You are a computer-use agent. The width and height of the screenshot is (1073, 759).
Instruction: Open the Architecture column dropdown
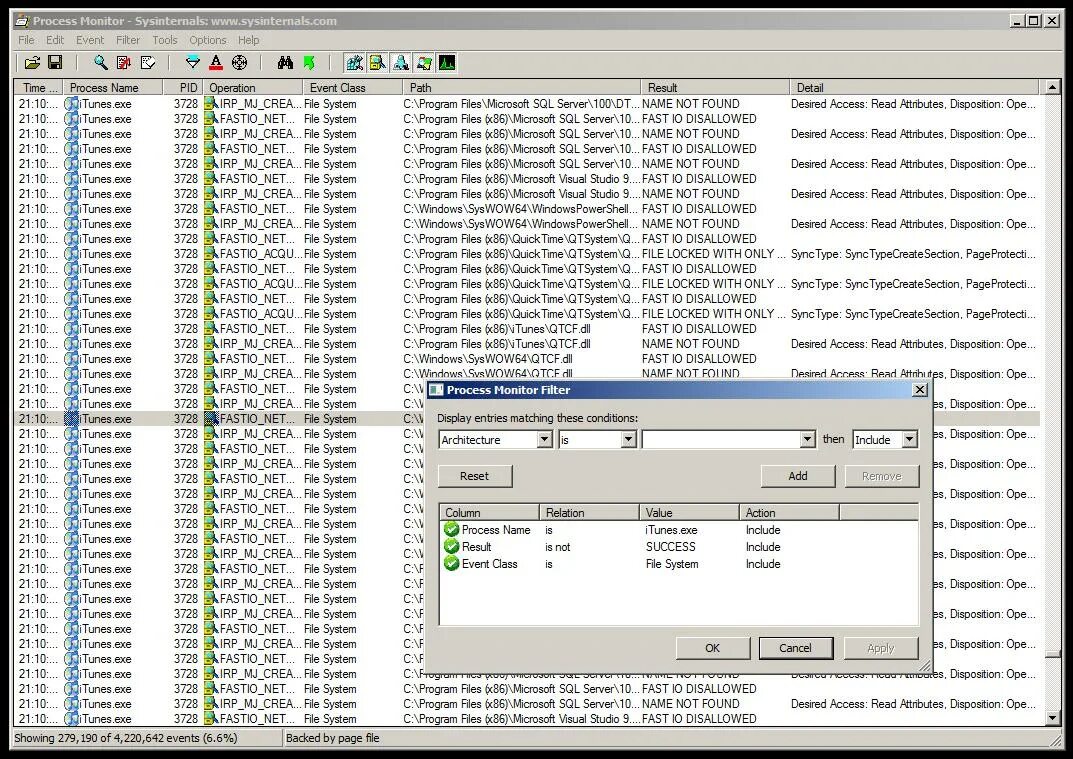[545, 439]
